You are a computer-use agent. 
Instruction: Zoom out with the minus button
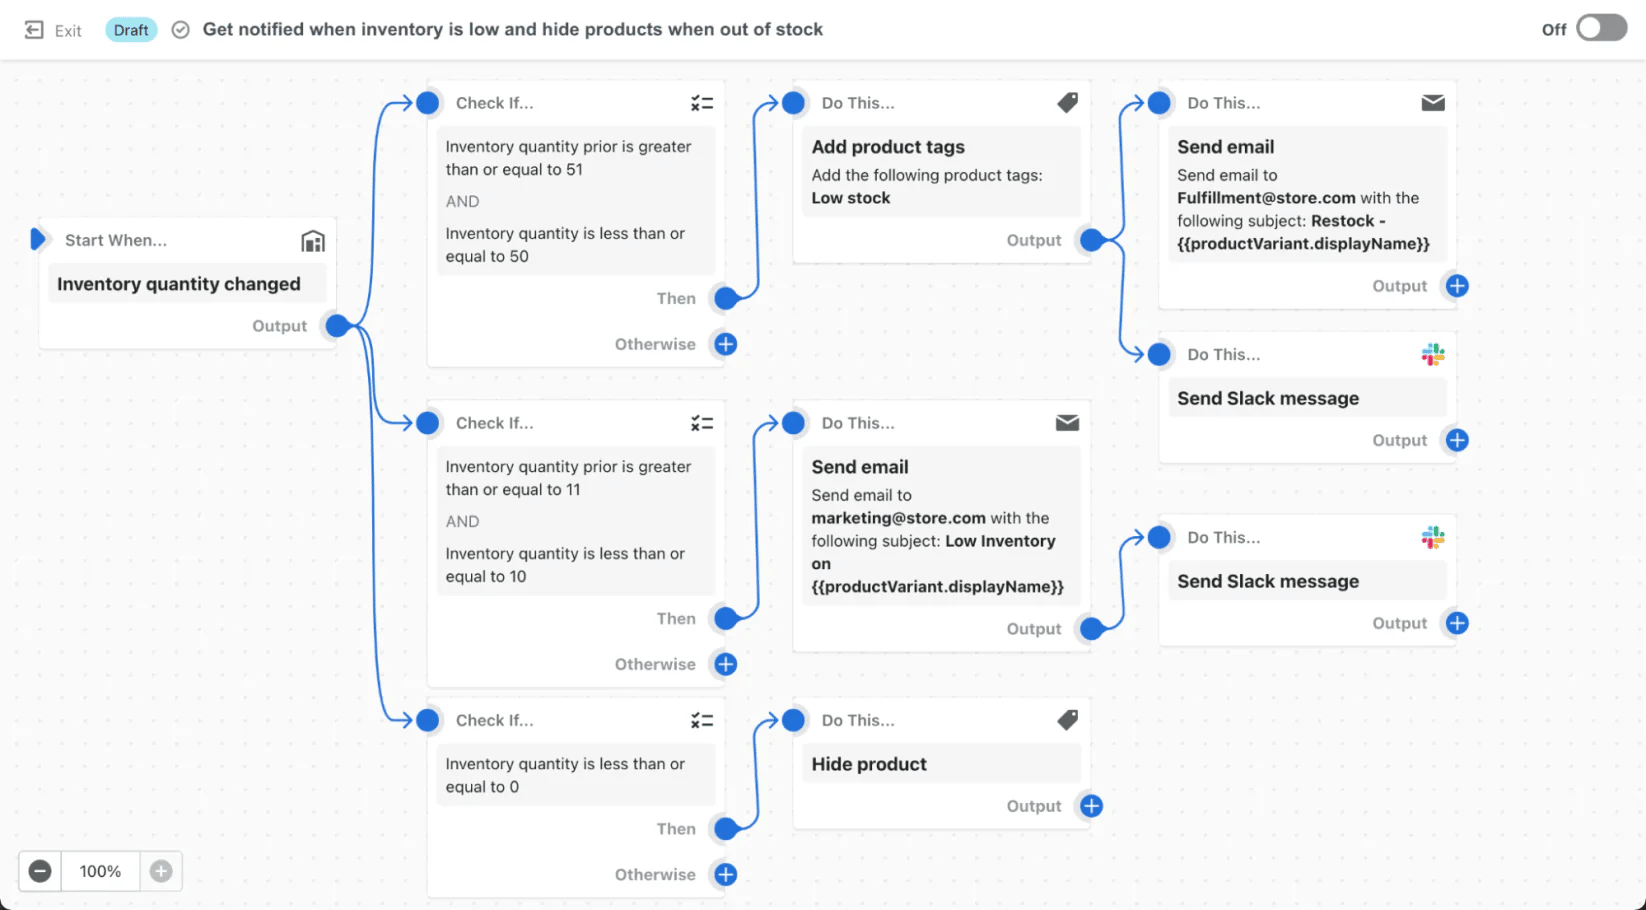(x=39, y=871)
